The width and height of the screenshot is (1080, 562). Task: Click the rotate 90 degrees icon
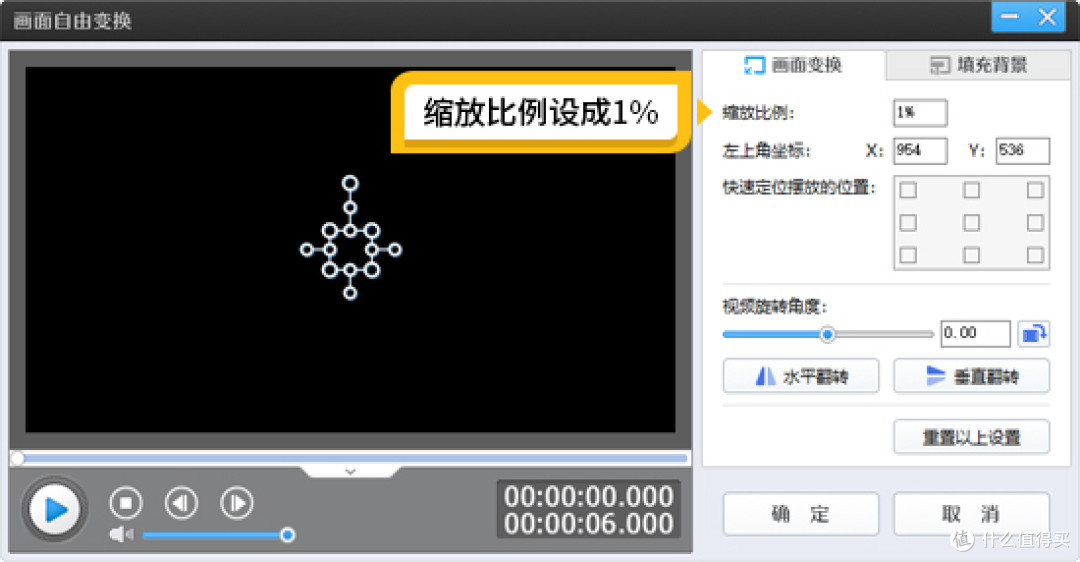(1033, 334)
